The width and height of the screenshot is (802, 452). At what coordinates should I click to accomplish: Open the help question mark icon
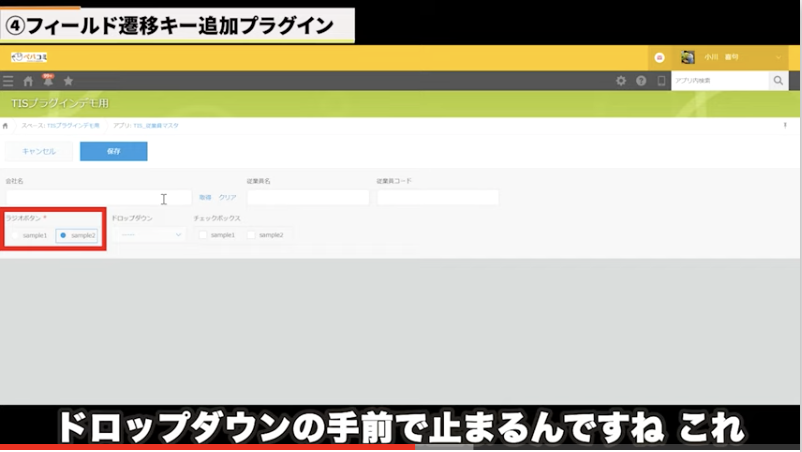641,81
